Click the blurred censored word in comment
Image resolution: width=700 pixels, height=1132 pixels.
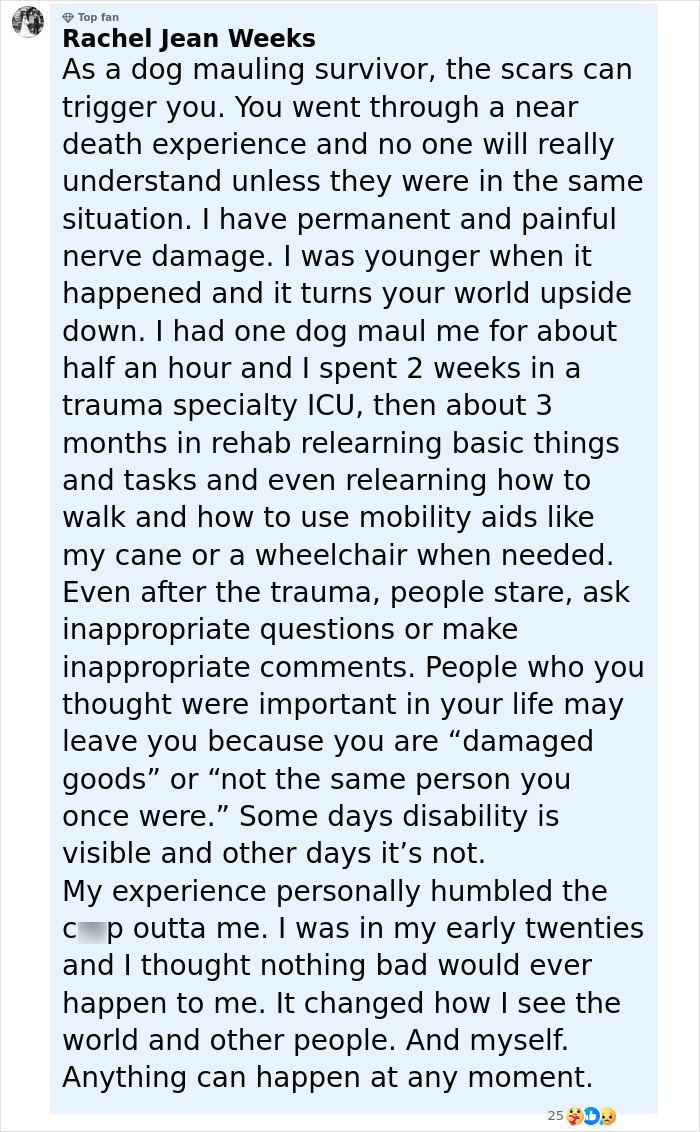[x=92, y=929]
